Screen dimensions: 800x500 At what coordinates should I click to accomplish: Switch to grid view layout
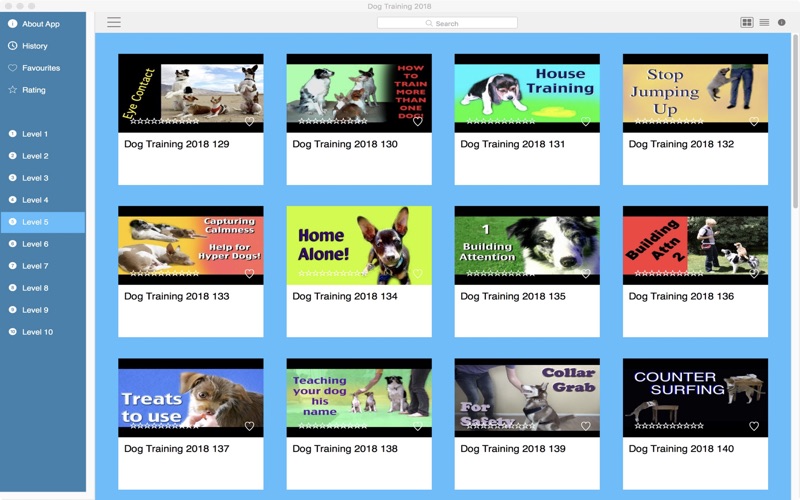(746, 22)
